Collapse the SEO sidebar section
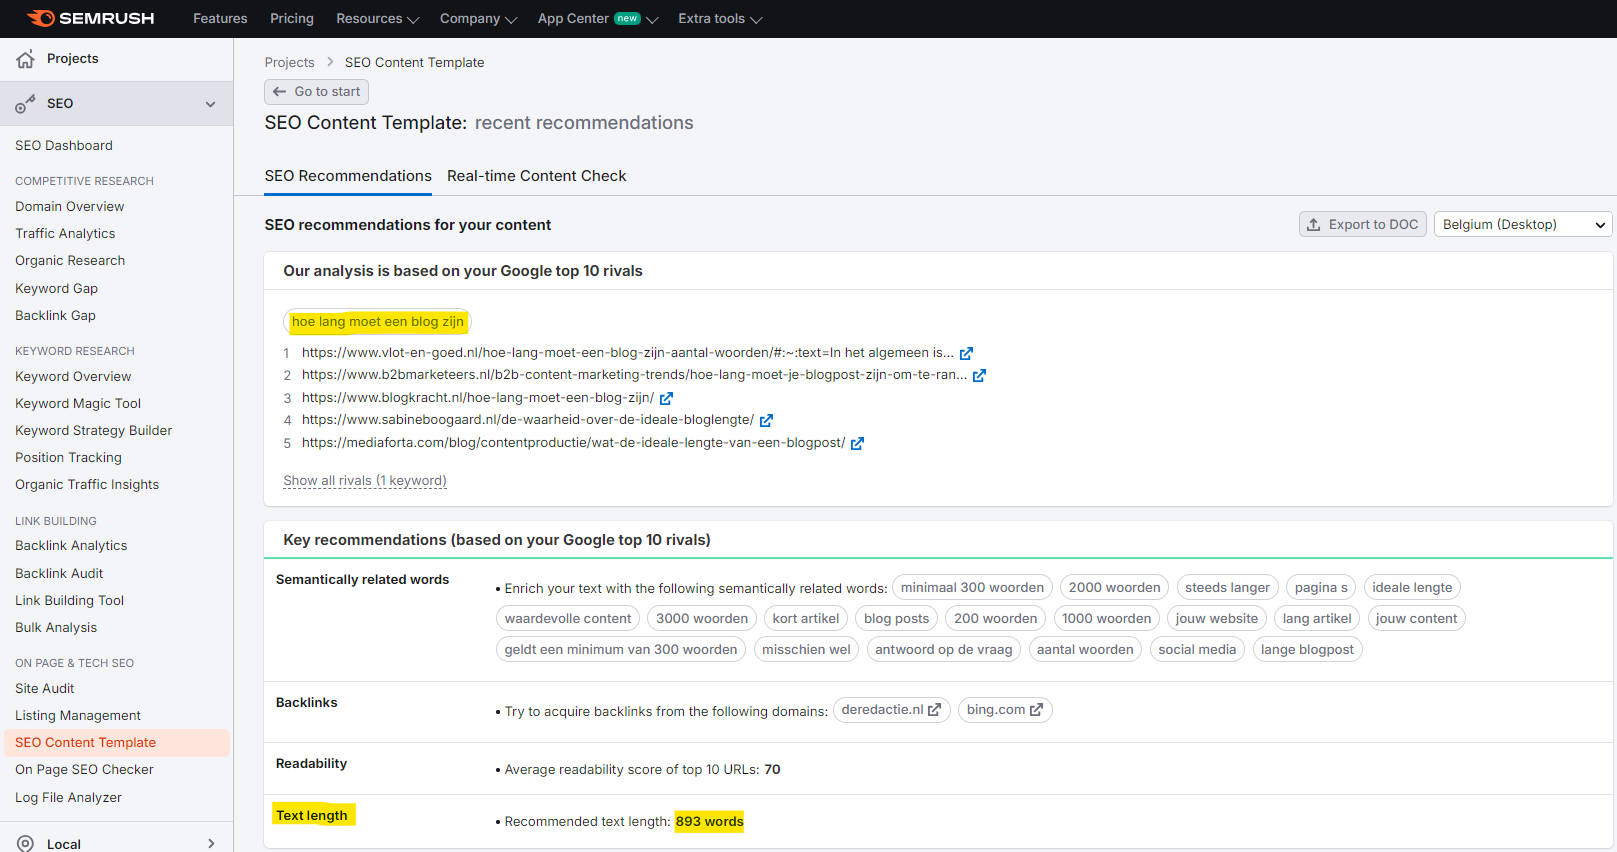The width and height of the screenshot is (1617, 852). coord(210,104)
